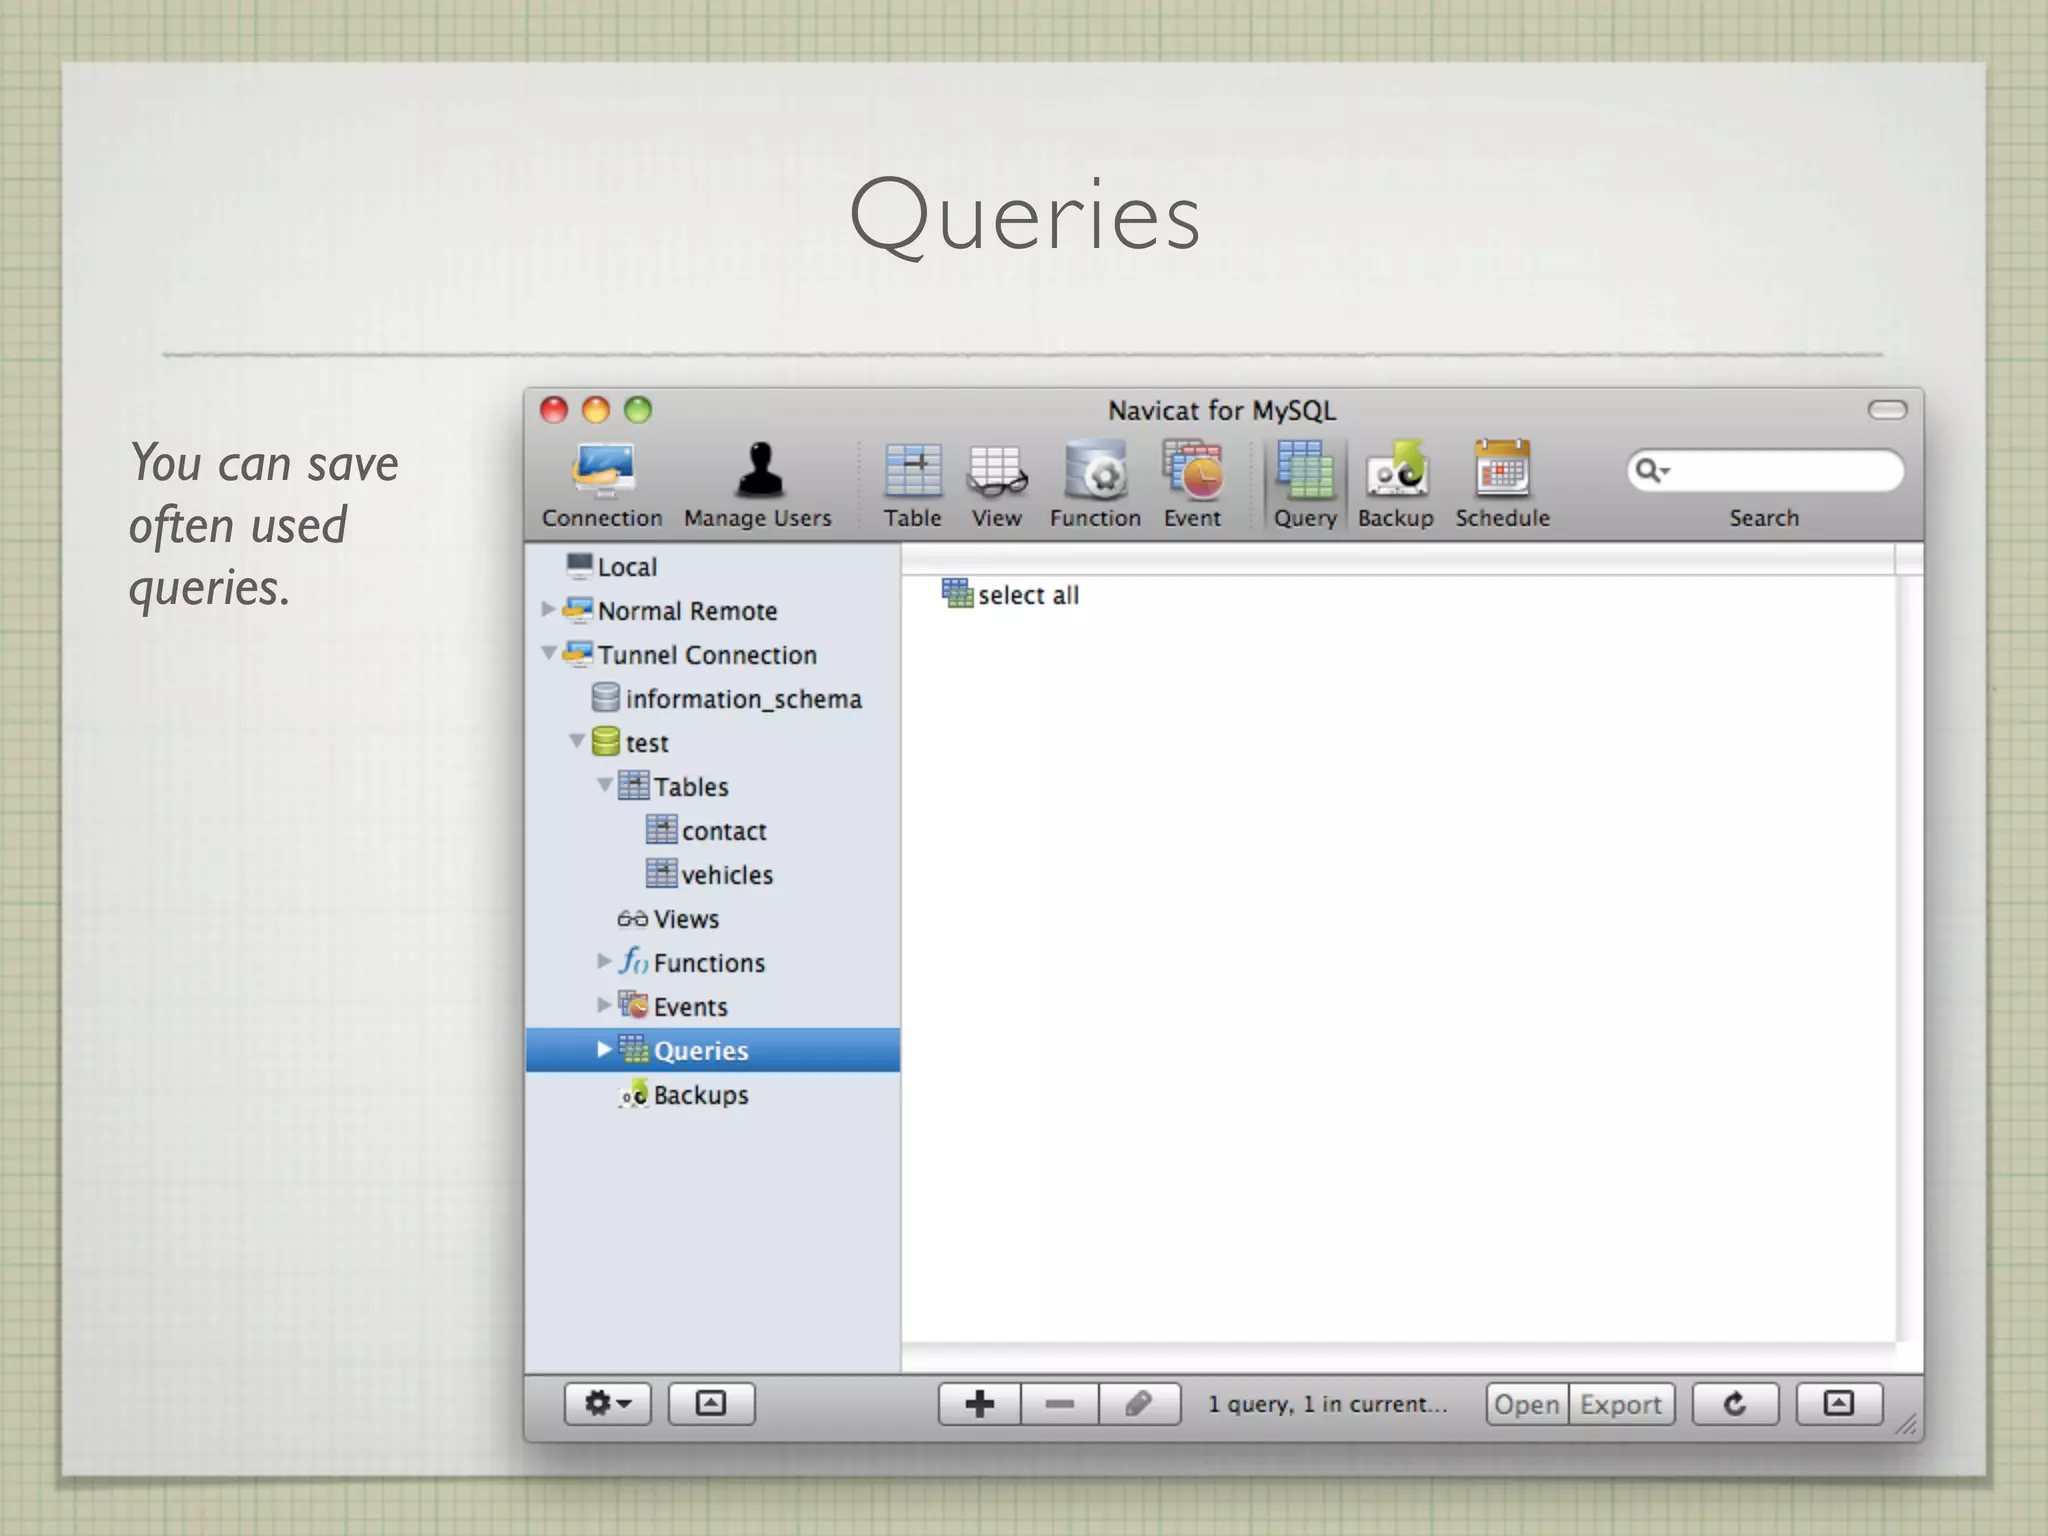Click the sidebar toggle button beside the gear

711,1404
